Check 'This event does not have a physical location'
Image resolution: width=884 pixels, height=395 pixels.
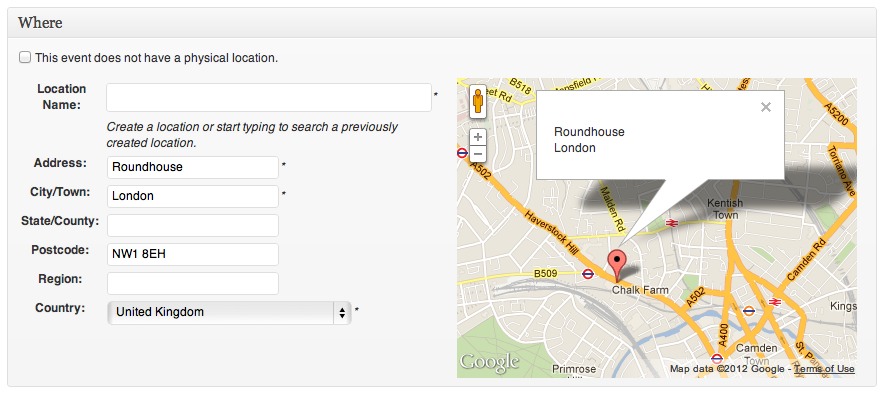point(25,57)
